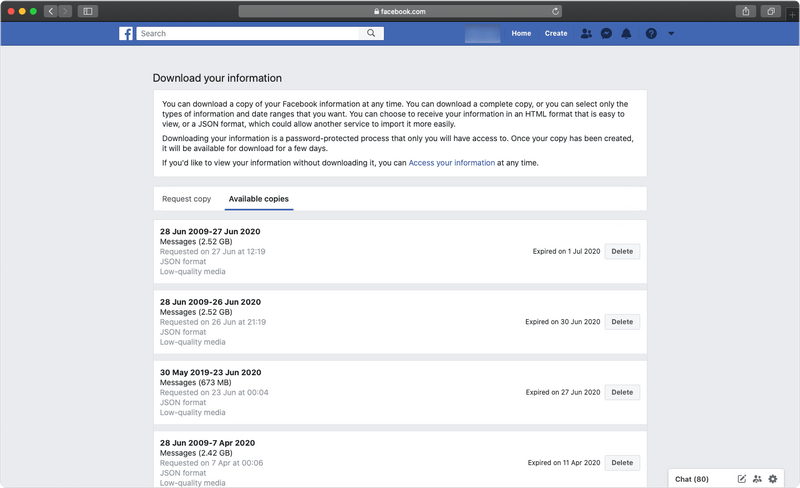Click the Download your information heading
The width and height of the screenshot is (800, 488).
pos(217,78)
